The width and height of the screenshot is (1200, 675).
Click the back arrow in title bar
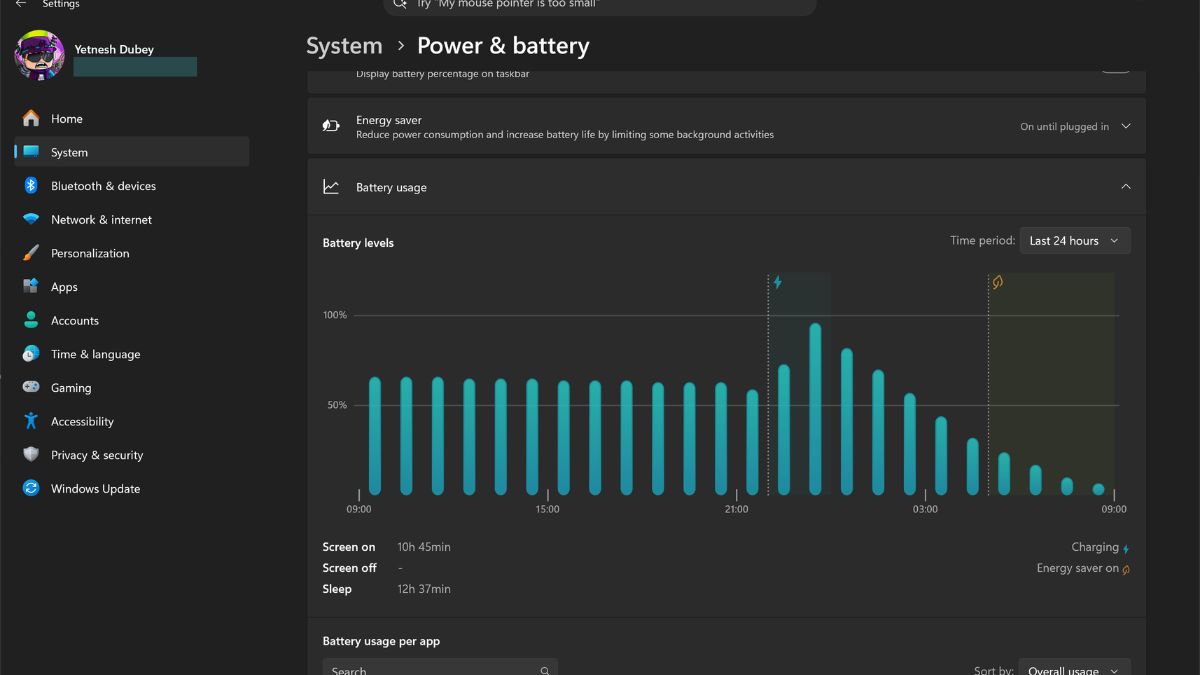(21, 5)
